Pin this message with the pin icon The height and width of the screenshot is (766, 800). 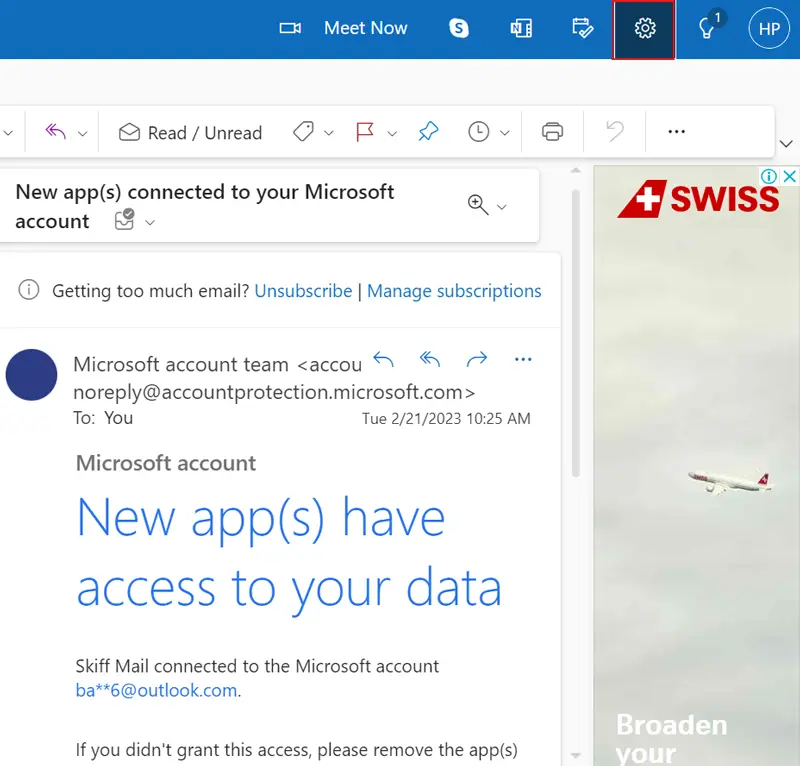pos(428,132)
